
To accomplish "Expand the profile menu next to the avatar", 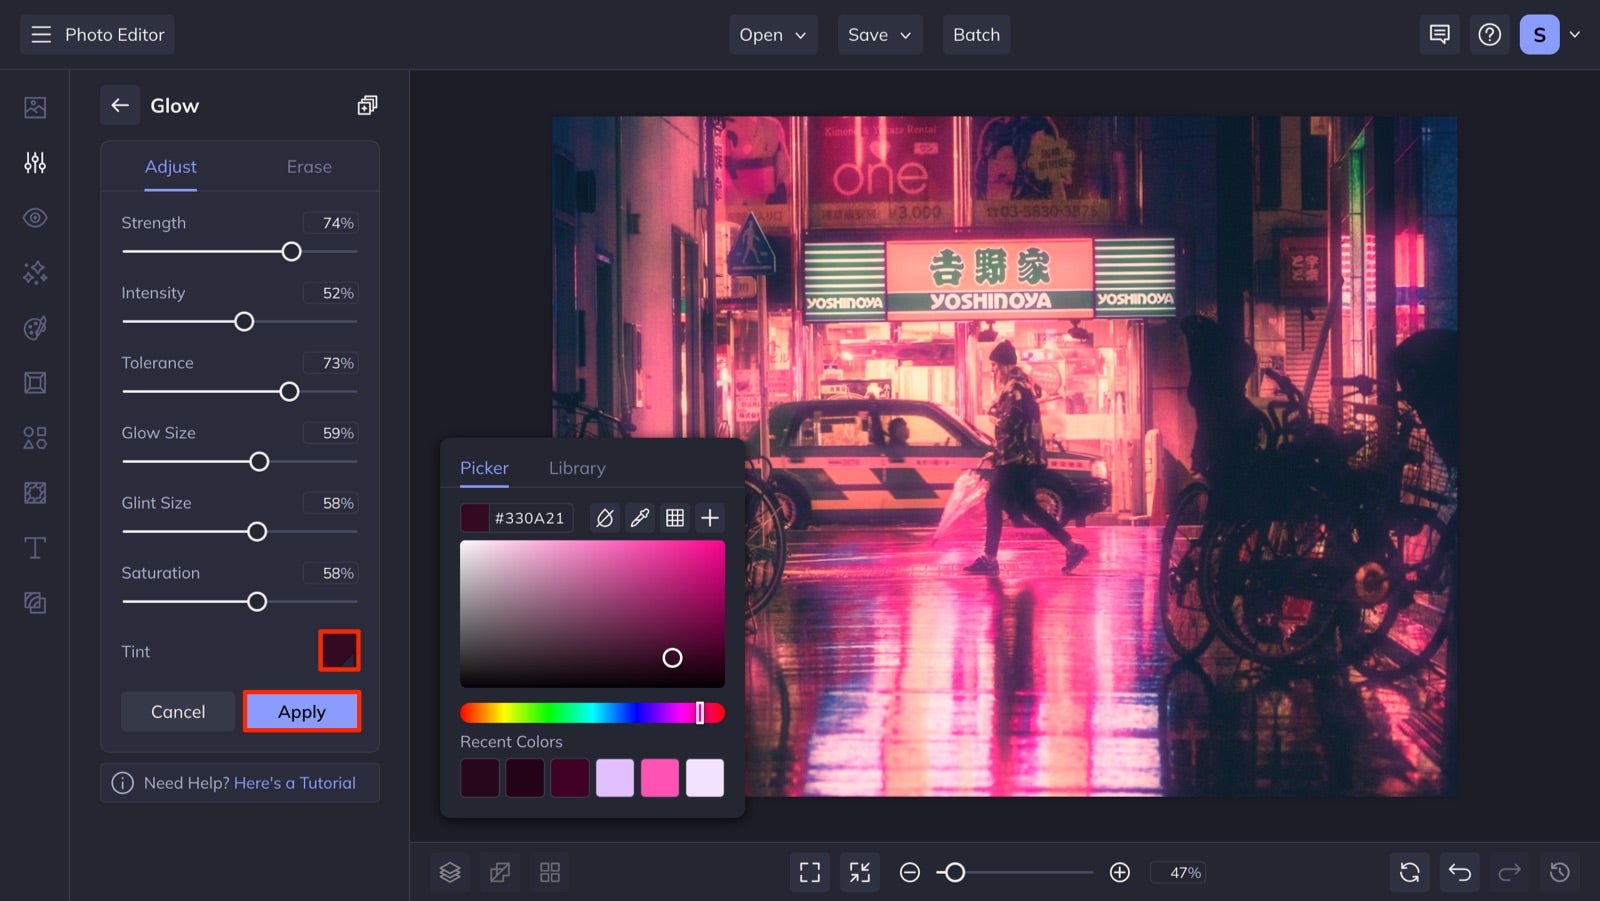I will click(1573, 34).
